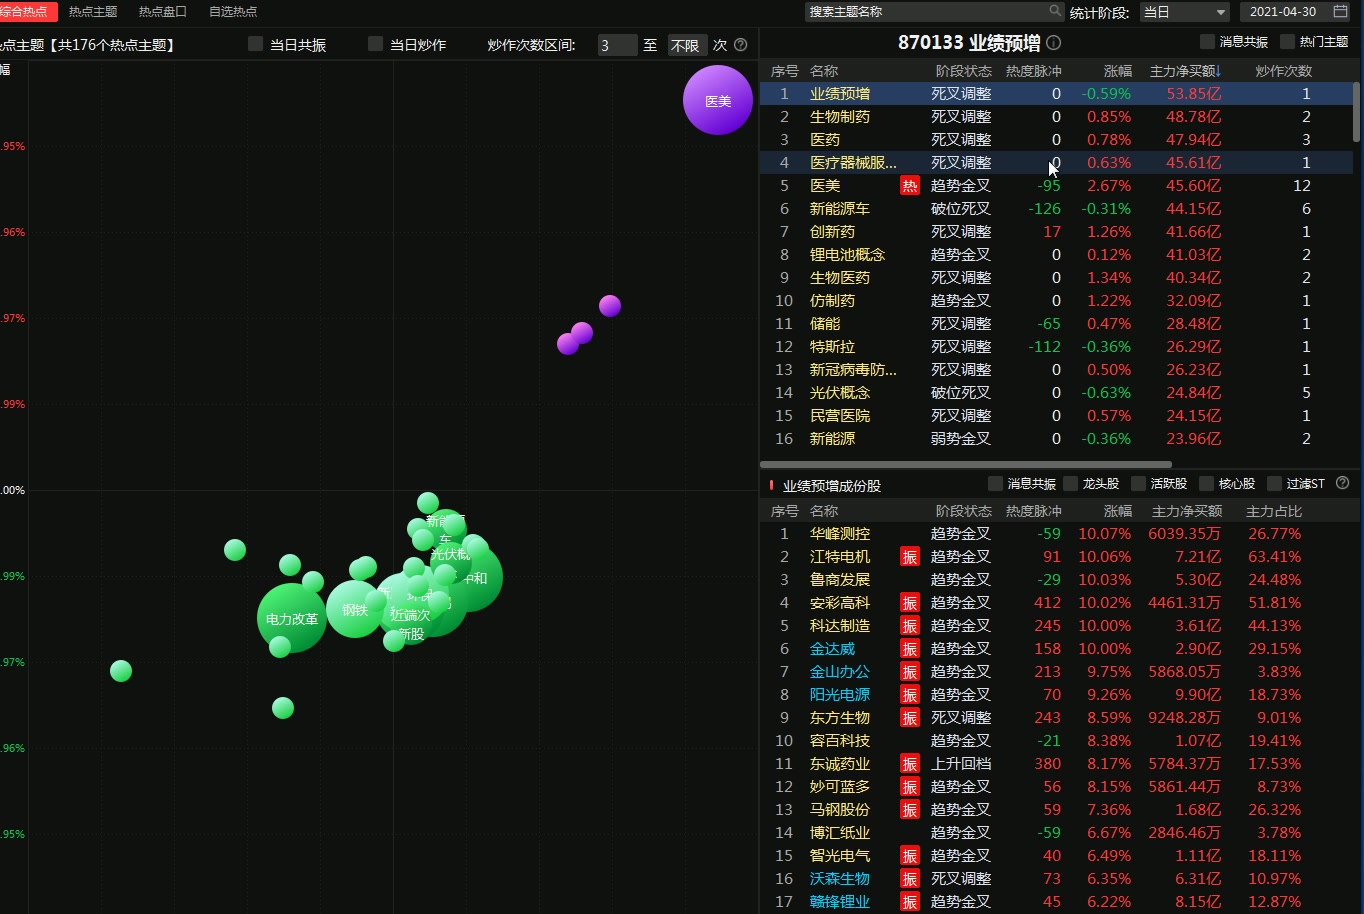Screen dimensions: 1364x914
Task: Open the calendar date picker icon
Action: (1341, 11)
